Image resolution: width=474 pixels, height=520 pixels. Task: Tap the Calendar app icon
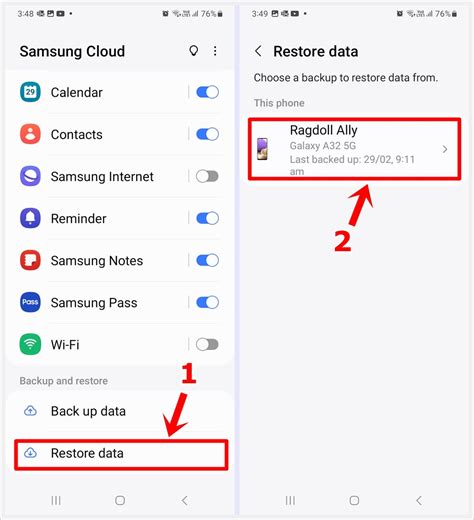(30, 92)
